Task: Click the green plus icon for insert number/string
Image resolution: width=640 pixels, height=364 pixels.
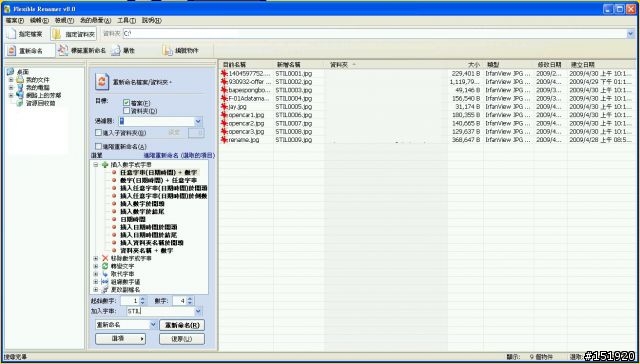Action: (105, 165)
